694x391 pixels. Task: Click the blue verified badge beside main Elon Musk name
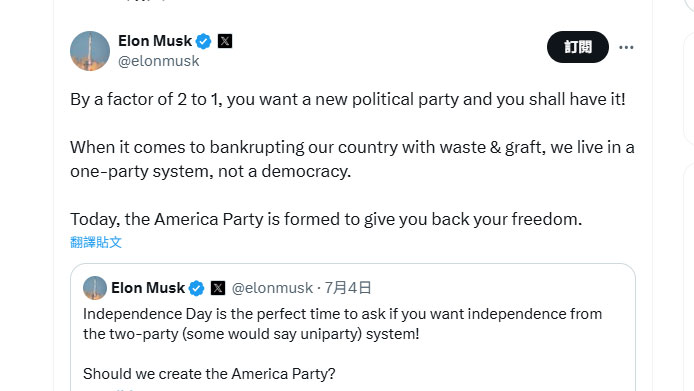[x=204, y=41]
